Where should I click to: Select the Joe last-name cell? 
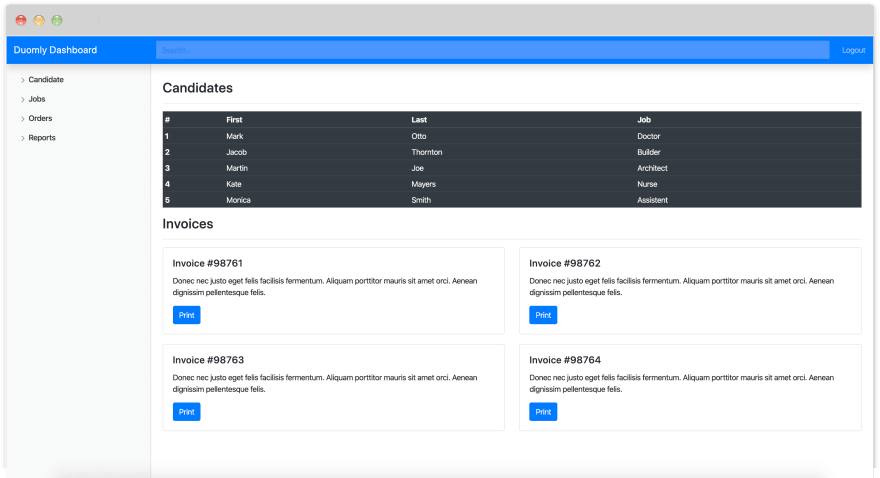[418, 168]
